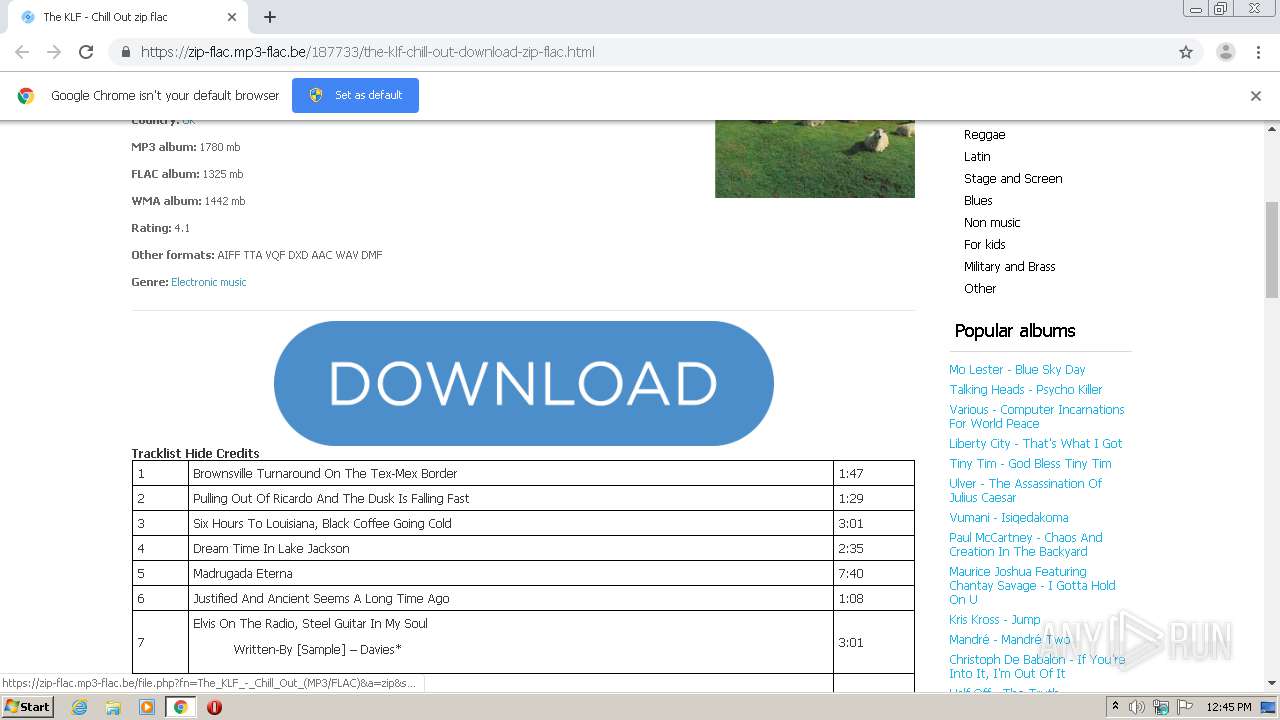Switch to Chrome in the taskbar
Viewport: 1280px width, 720px height.
[x=180, y=707]
